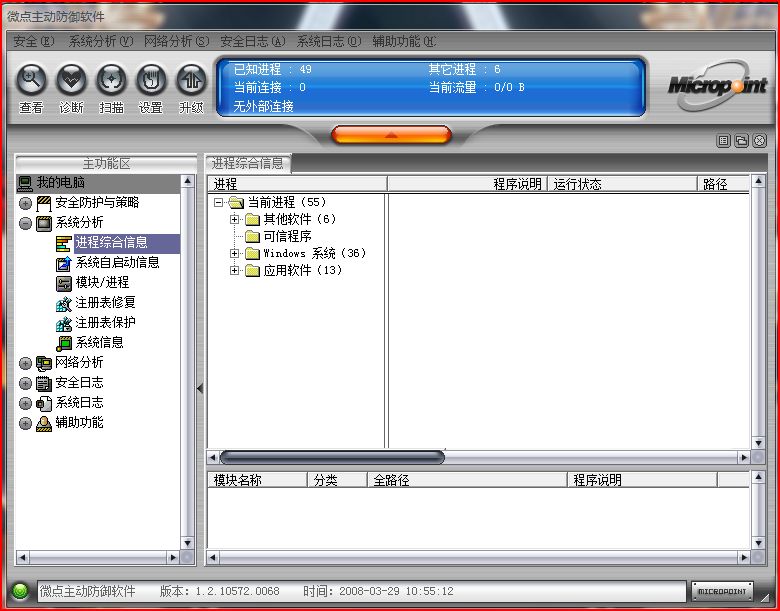Viewport: 780px width, 611px height.
Task: Click the green status light icon
Action: pyautogui.click(x=20, y=591)
